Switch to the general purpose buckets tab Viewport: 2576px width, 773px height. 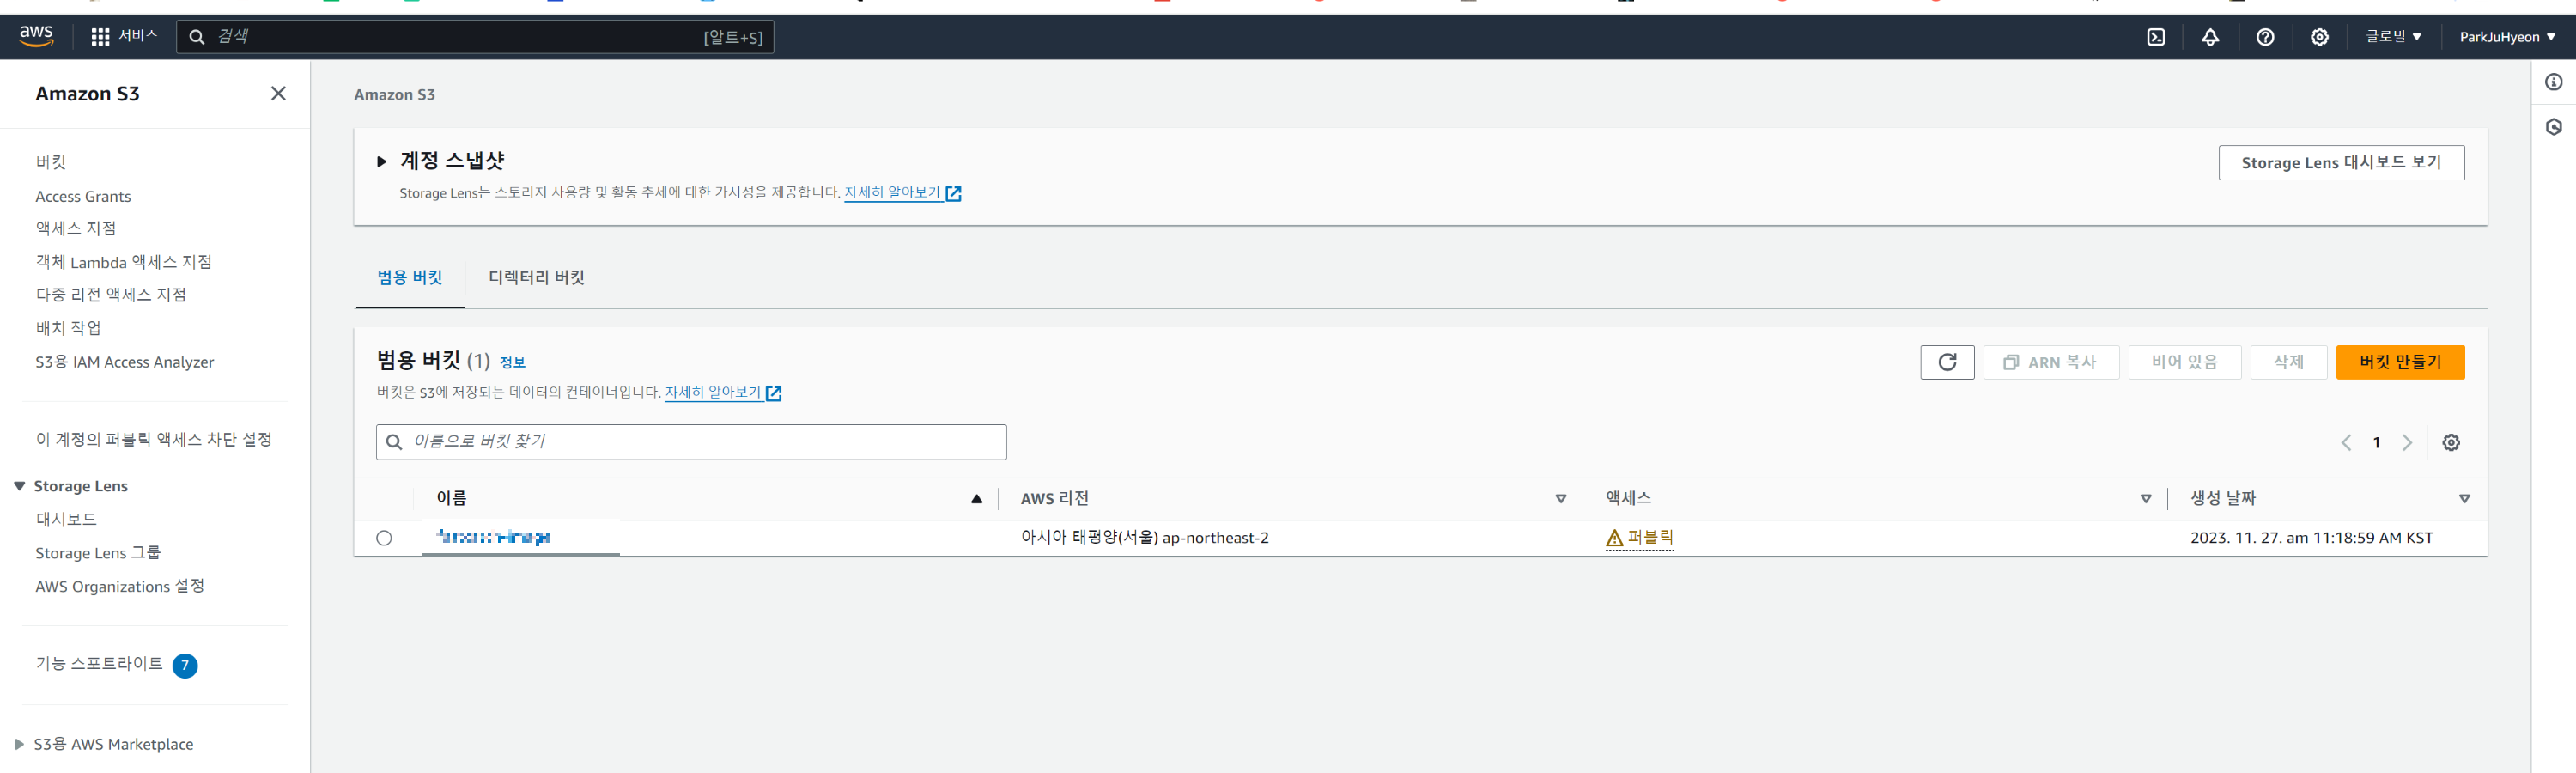[410, 278]
